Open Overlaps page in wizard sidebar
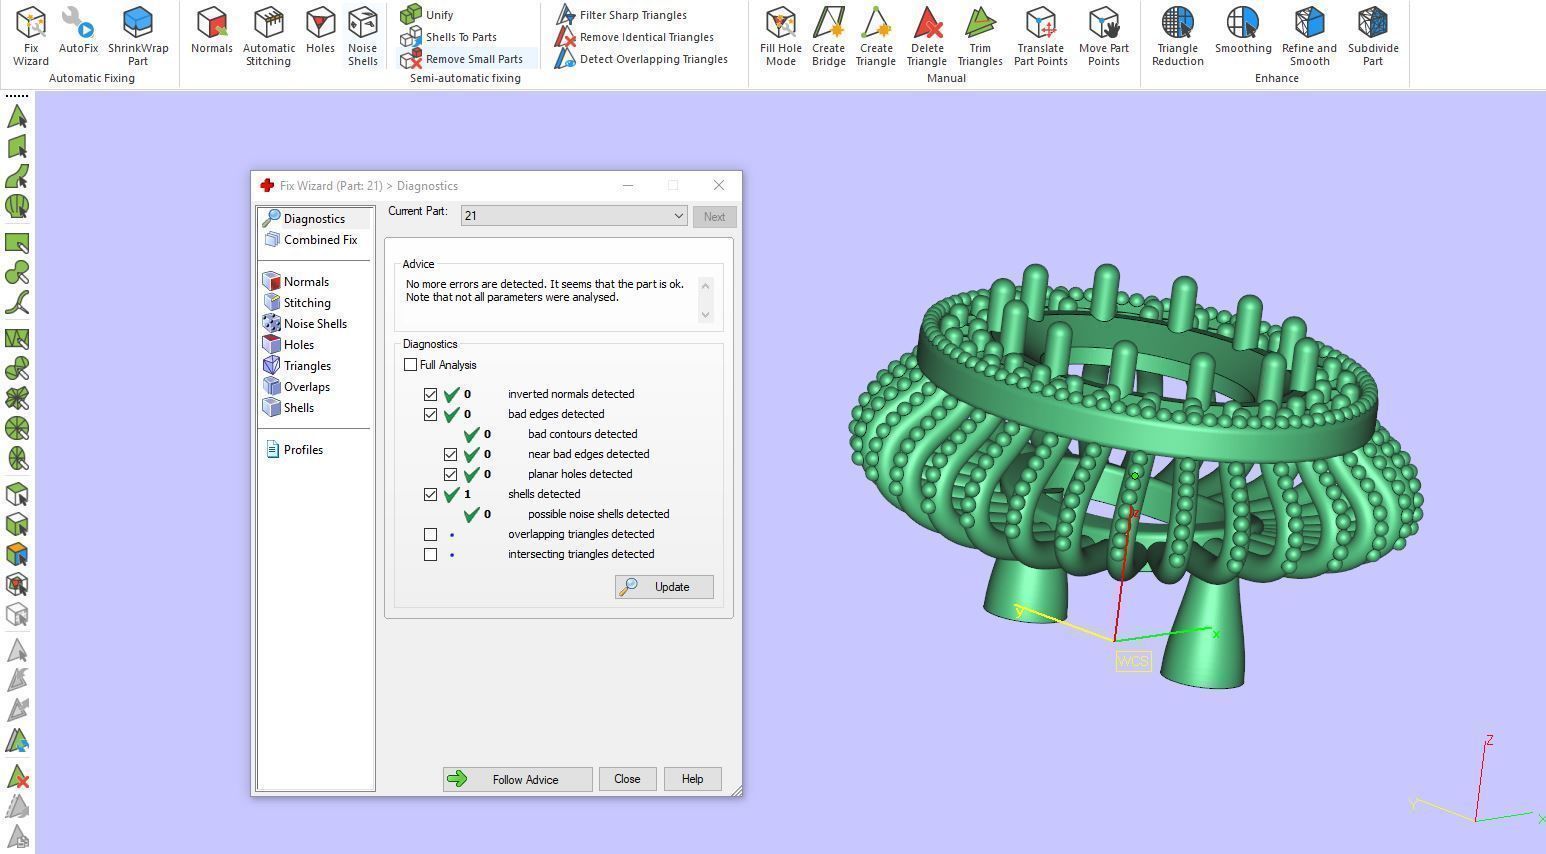Viewport: 1546px width, 854px height. [x=306, y=387]
